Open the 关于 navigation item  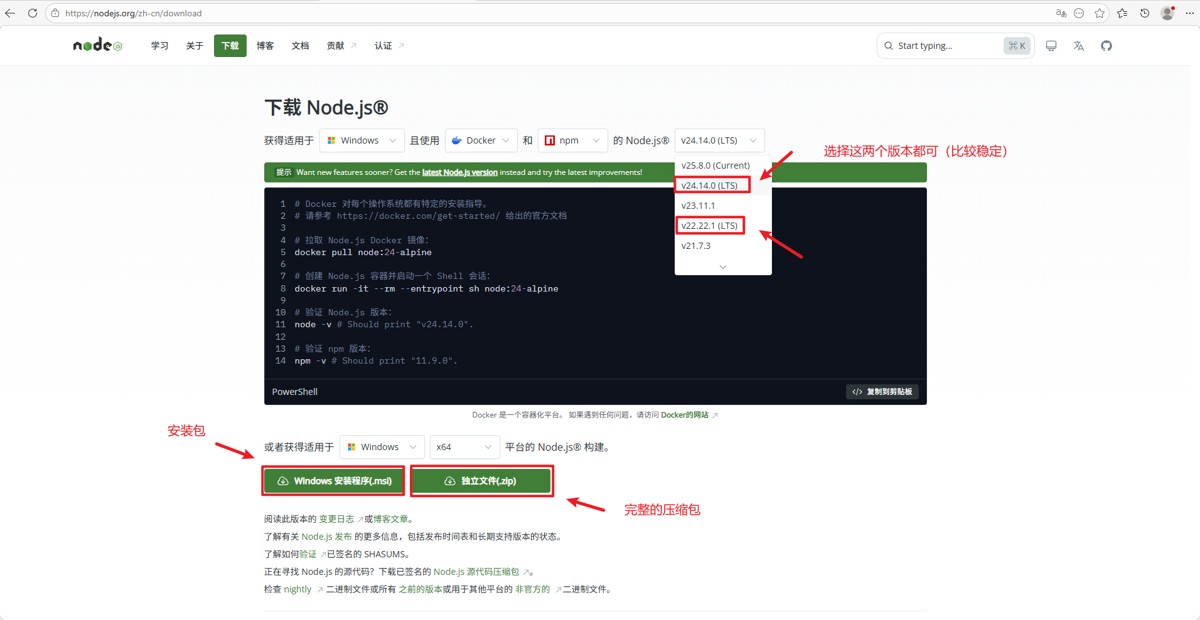click(x=195, y=46)
